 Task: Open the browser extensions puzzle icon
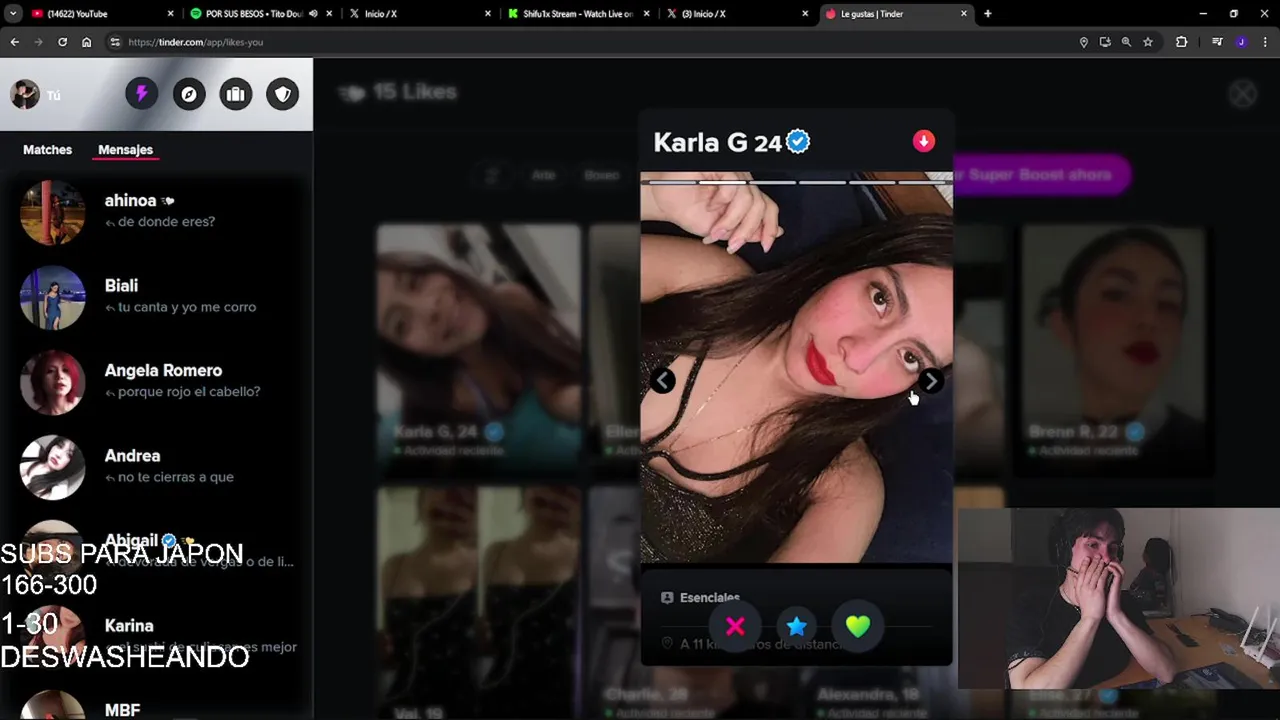click(x=1182, y=42)
